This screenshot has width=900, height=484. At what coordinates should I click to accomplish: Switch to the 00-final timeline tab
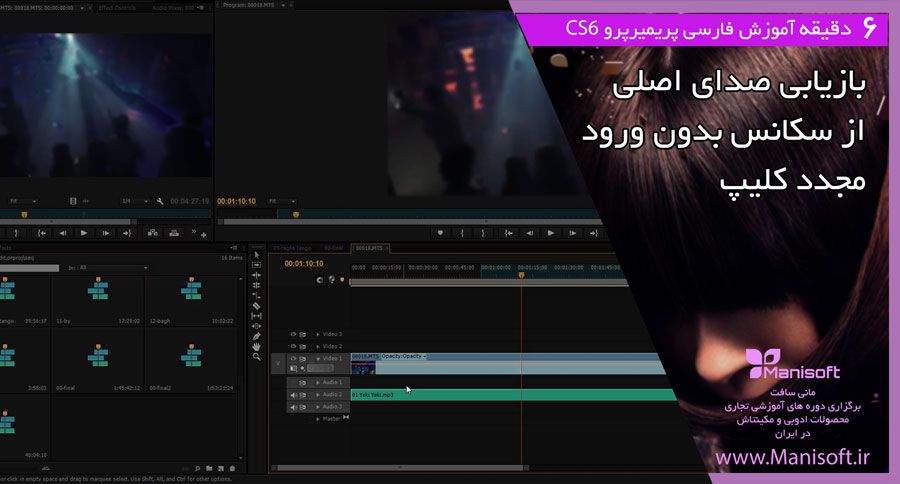(x=333, y=248)
